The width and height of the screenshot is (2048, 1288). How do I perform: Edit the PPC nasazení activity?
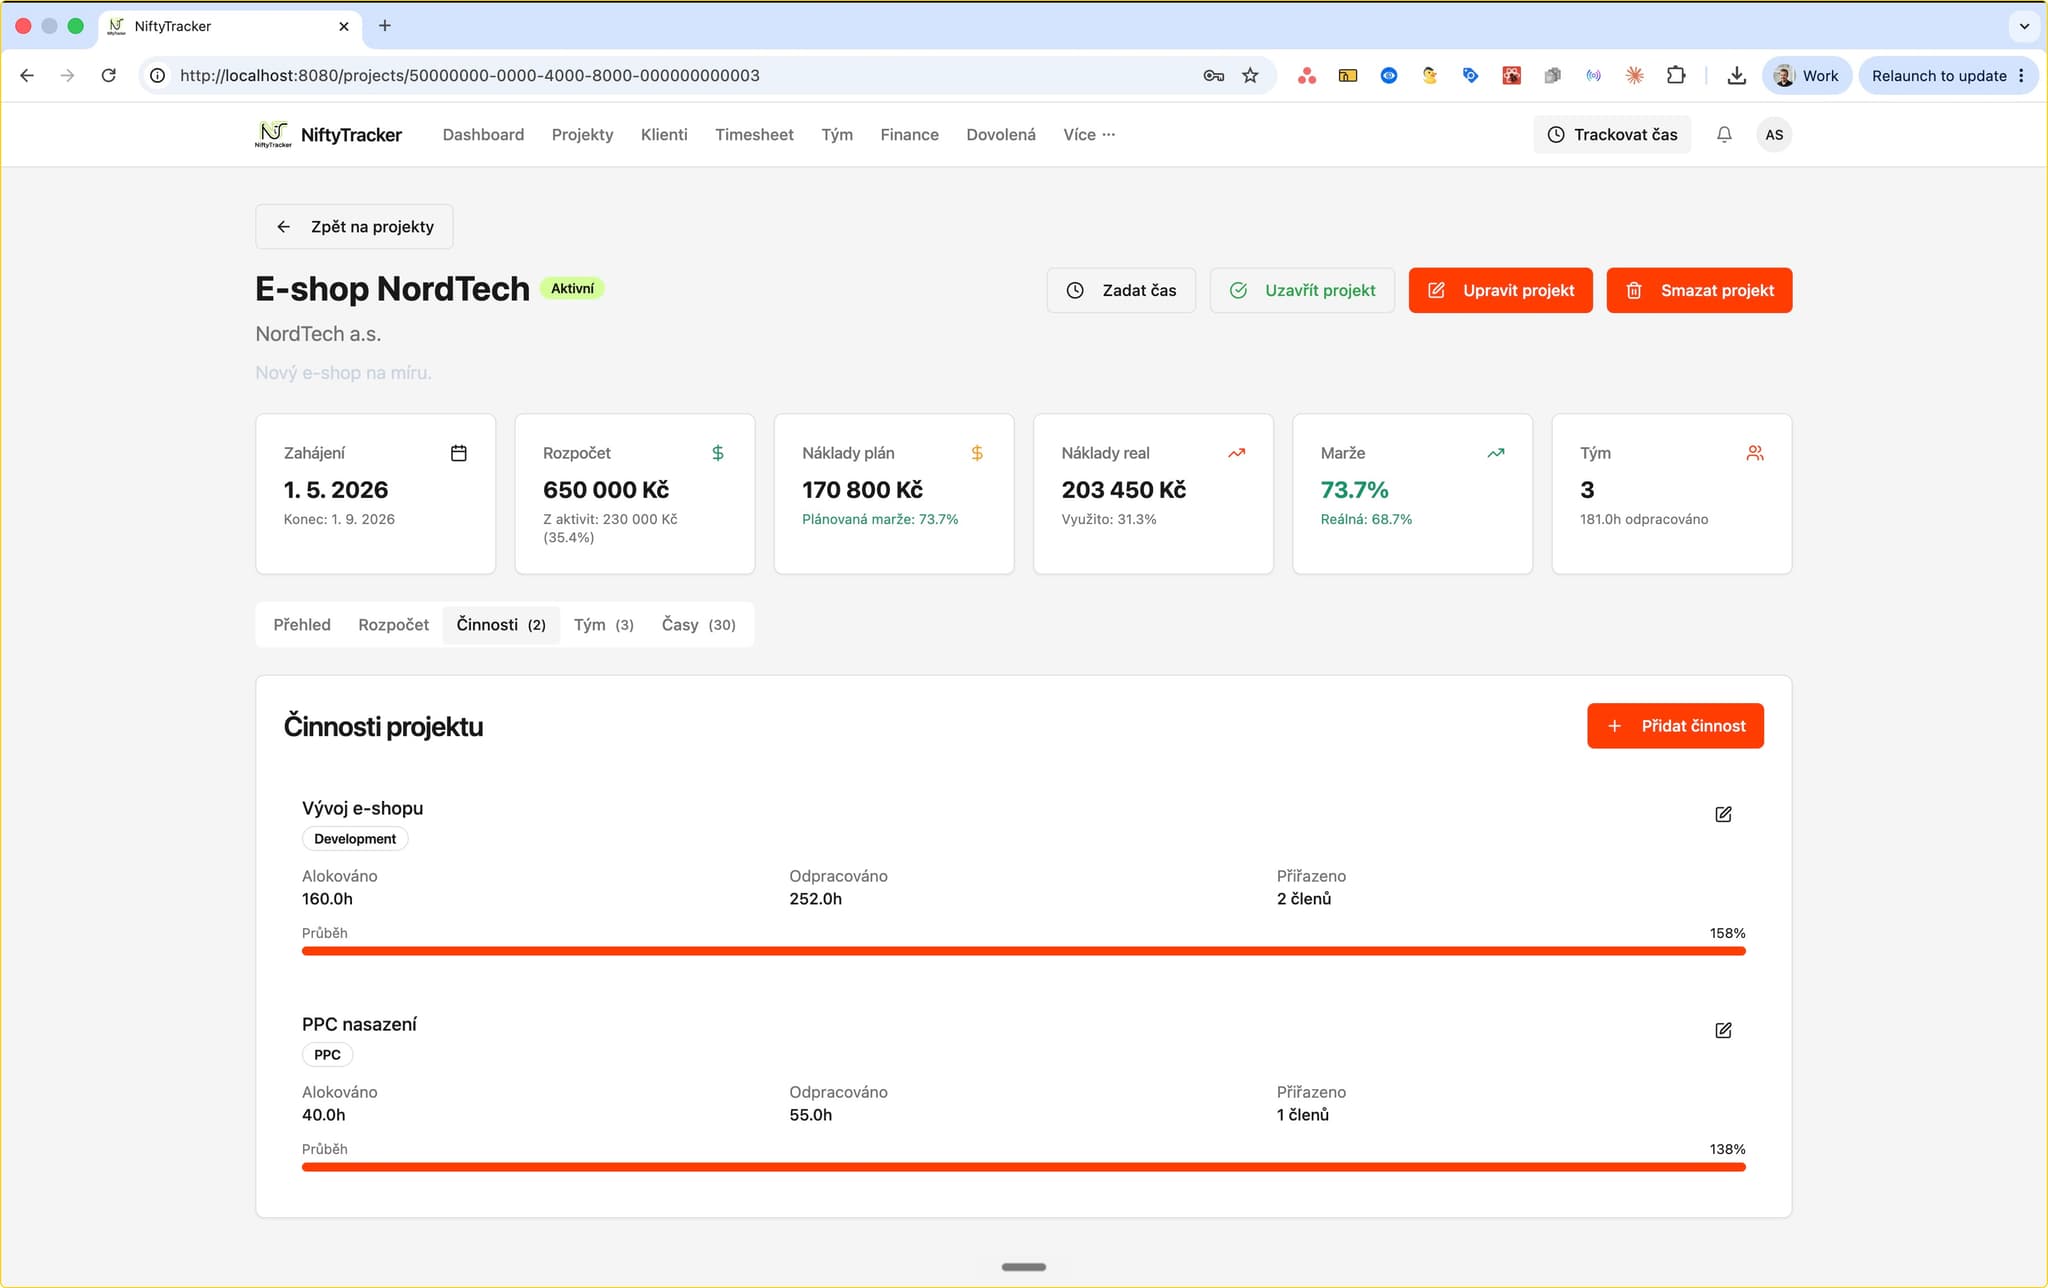coord(1723,1030)
